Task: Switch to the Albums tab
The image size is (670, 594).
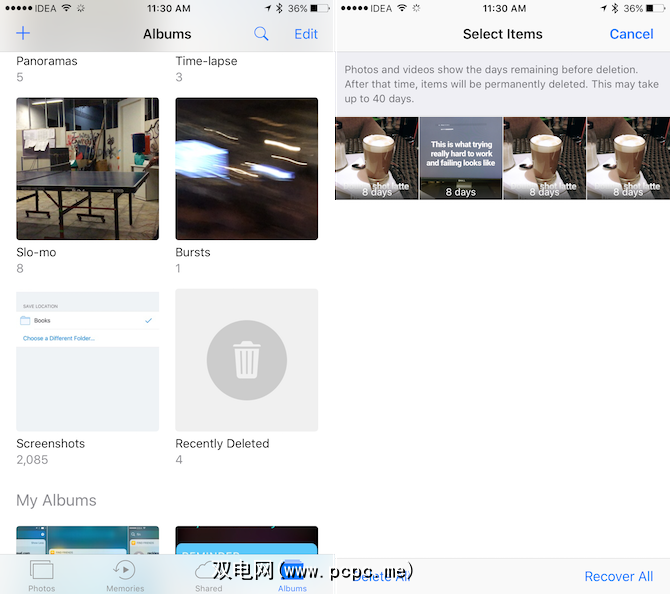Action: coord(292,576)
